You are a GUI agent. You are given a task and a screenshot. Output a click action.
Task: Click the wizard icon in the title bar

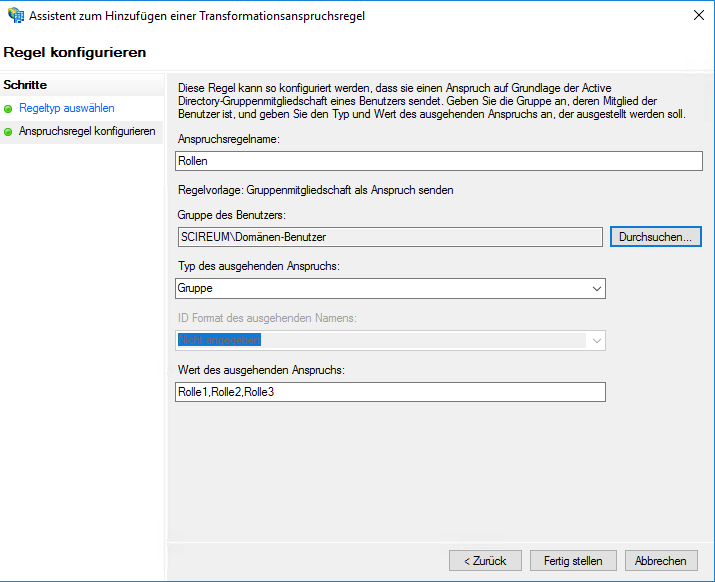coord(15,16)
